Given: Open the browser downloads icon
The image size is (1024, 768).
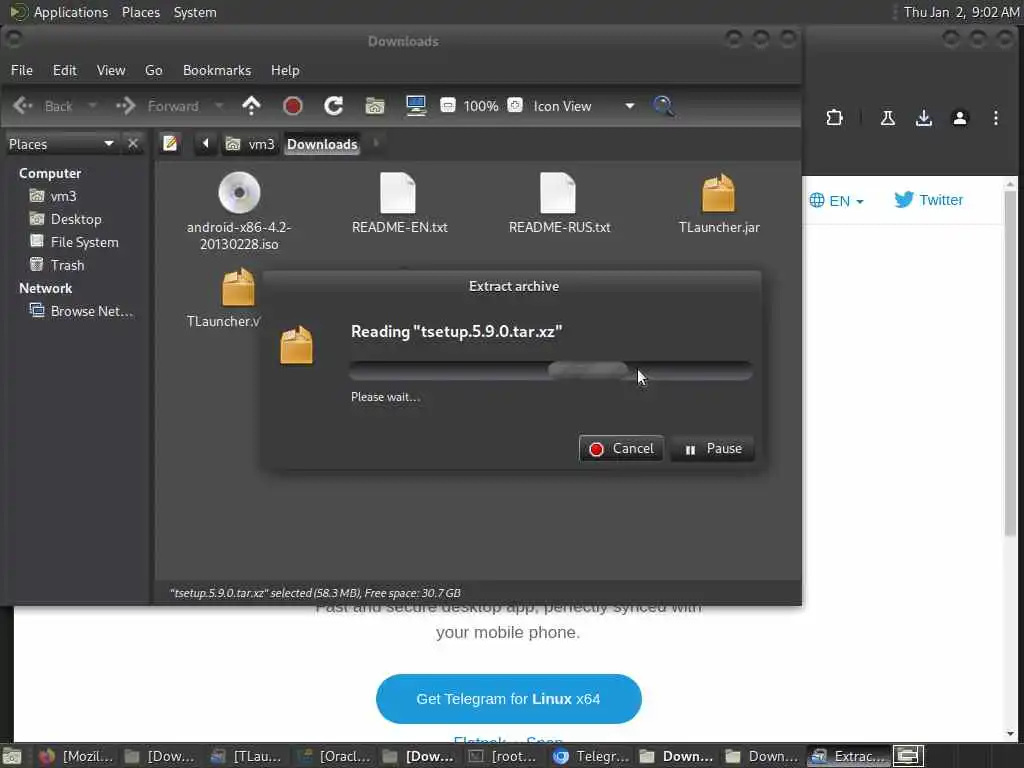Looking at the screenshot, I should (x=923, y=118).
